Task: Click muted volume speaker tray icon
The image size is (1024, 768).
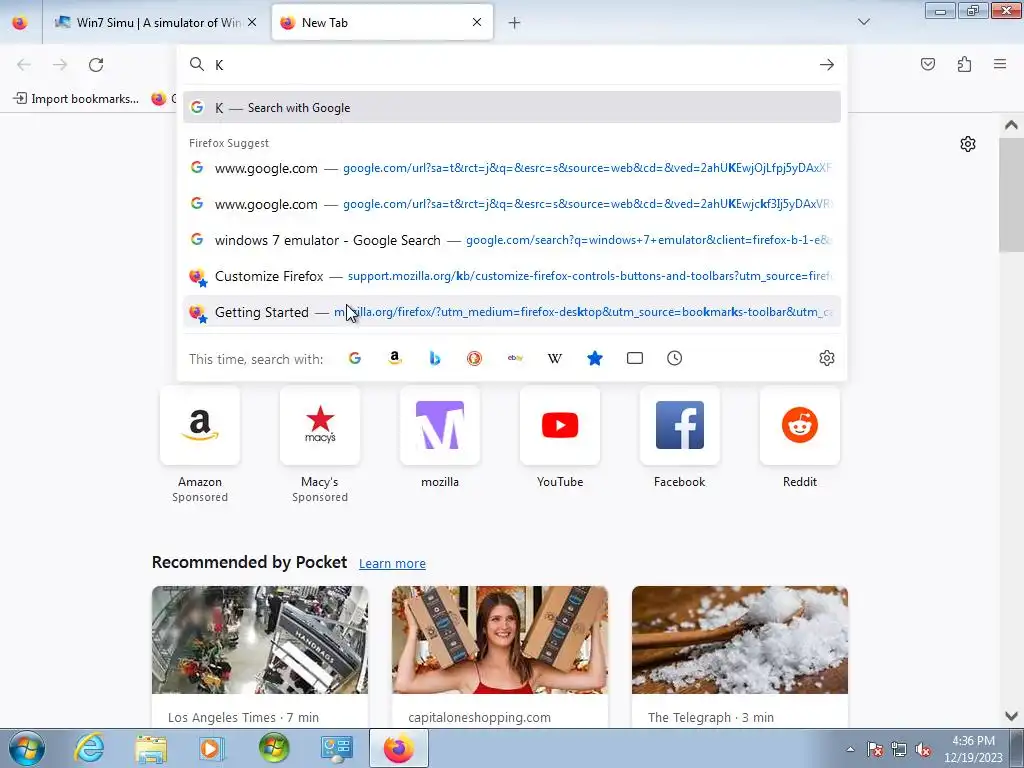Action: click(923, 749)
